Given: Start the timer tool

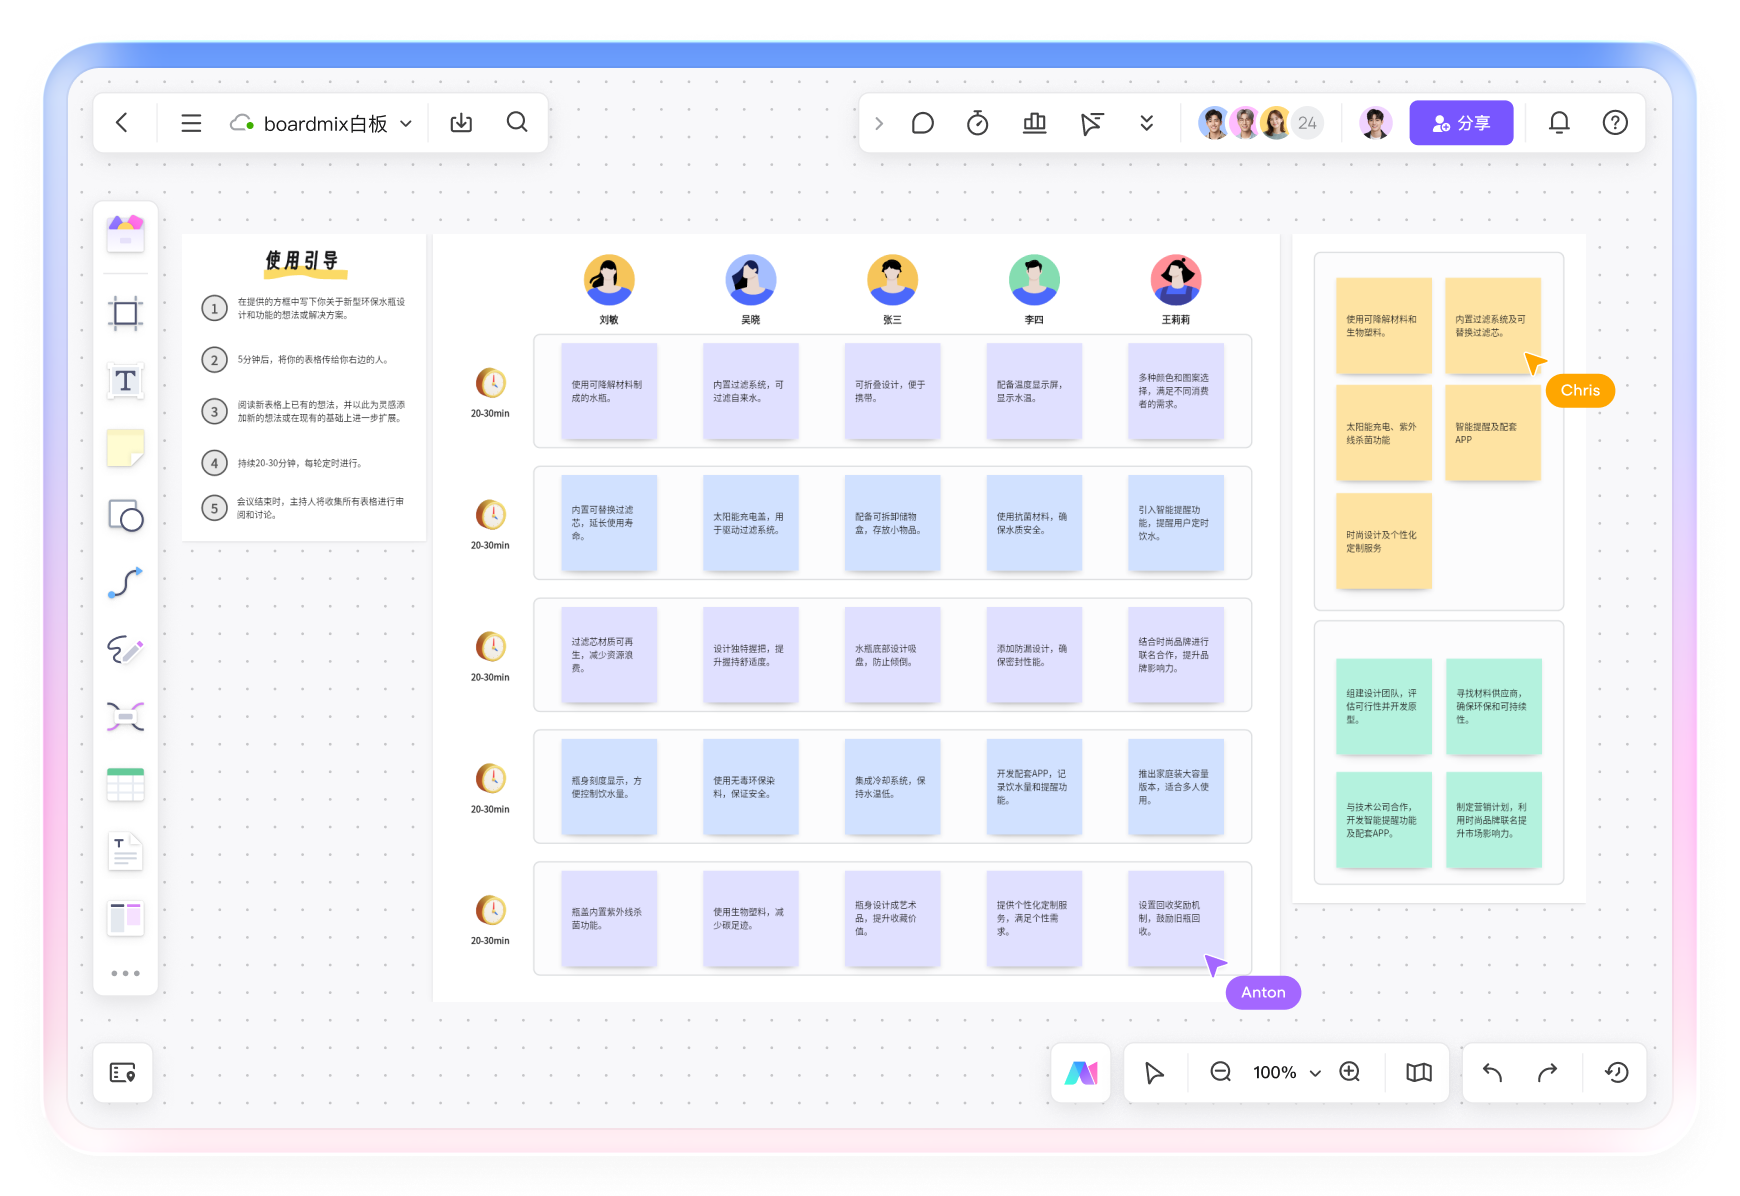Looking at the screenshot, I should [x=977, y=123].
